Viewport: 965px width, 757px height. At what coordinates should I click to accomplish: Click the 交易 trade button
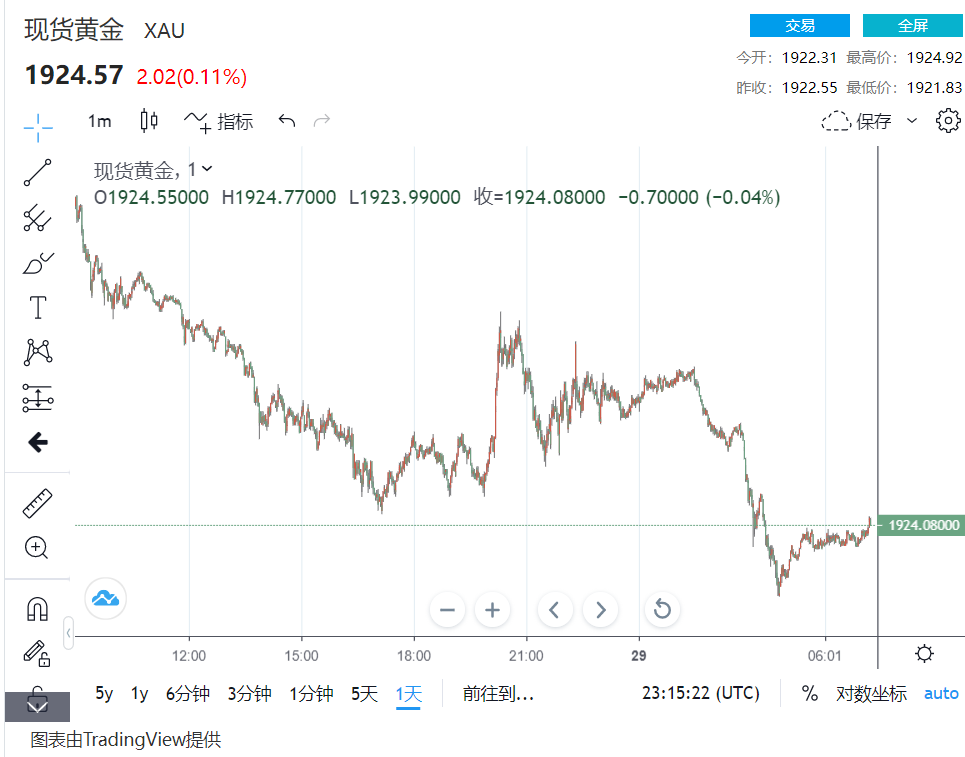tap(799, 26)
